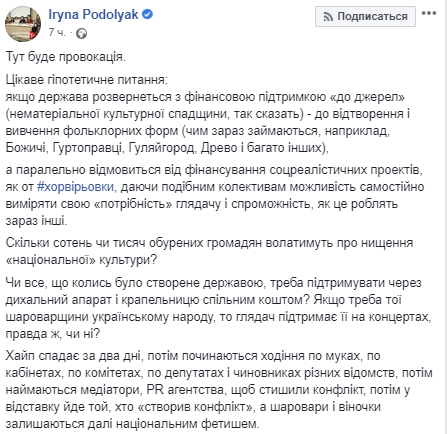Click the blue verified badge icon
Image resolution: width=447 pixels, height=434 pixels.
pyautogui.click(x=147, y=14)
